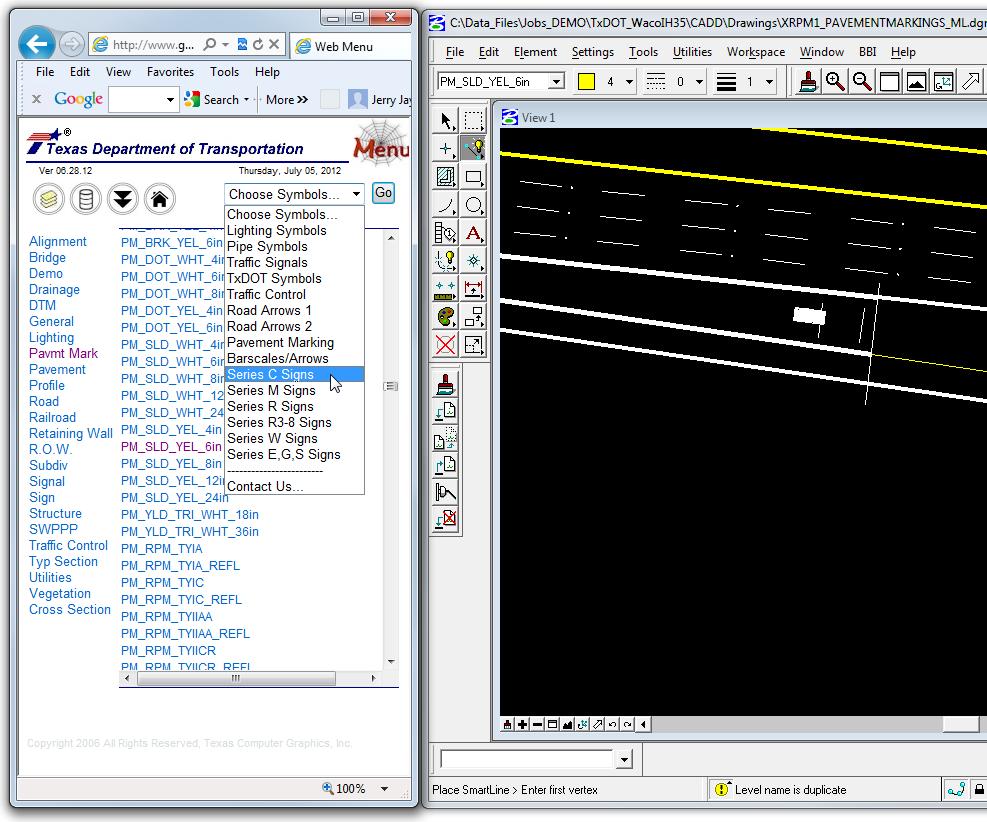This screenshot has width=987, height=822.
Task: Pick the Delete Element red X tool
Action: pos(446,345)
